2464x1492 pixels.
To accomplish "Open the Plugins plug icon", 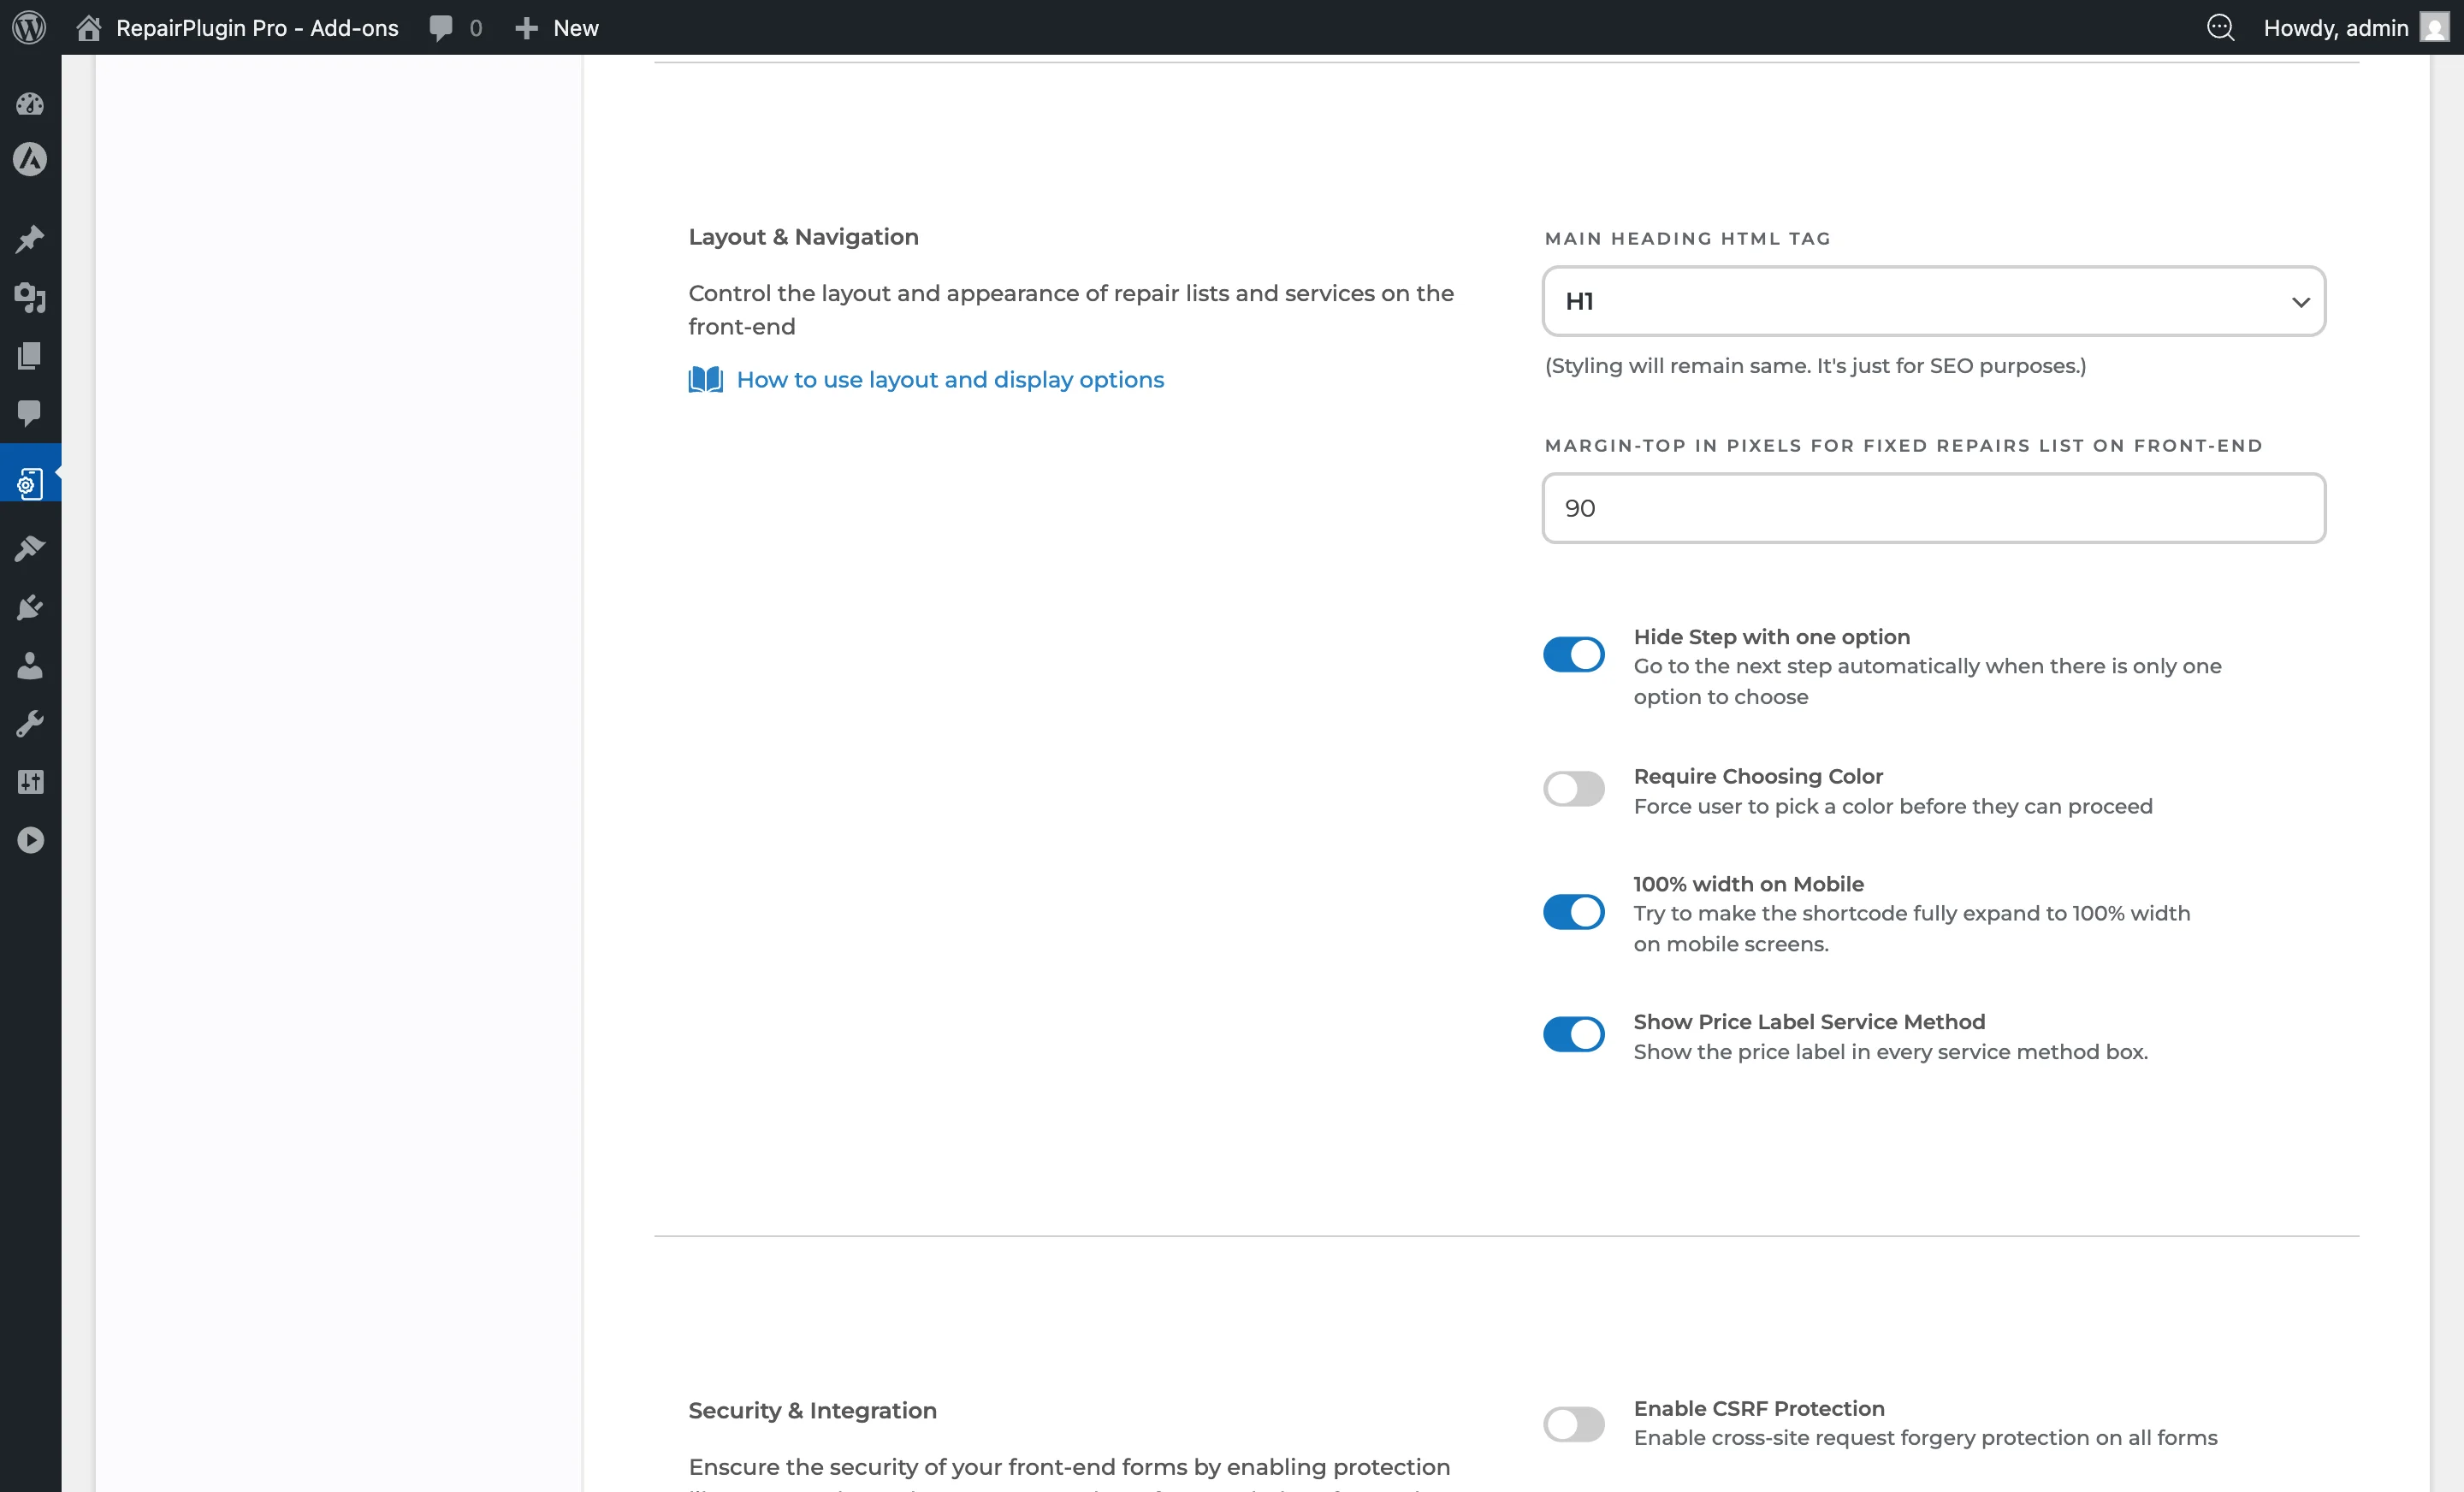I will (30, 606).
